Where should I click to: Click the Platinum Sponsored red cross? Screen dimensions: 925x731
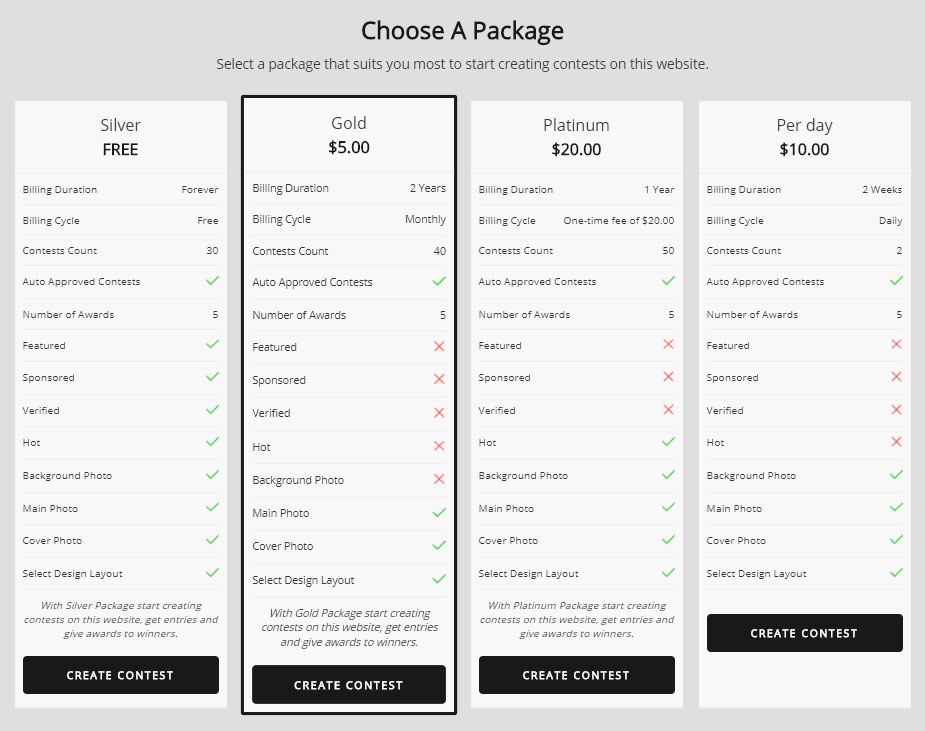click(x=668, y=378)
